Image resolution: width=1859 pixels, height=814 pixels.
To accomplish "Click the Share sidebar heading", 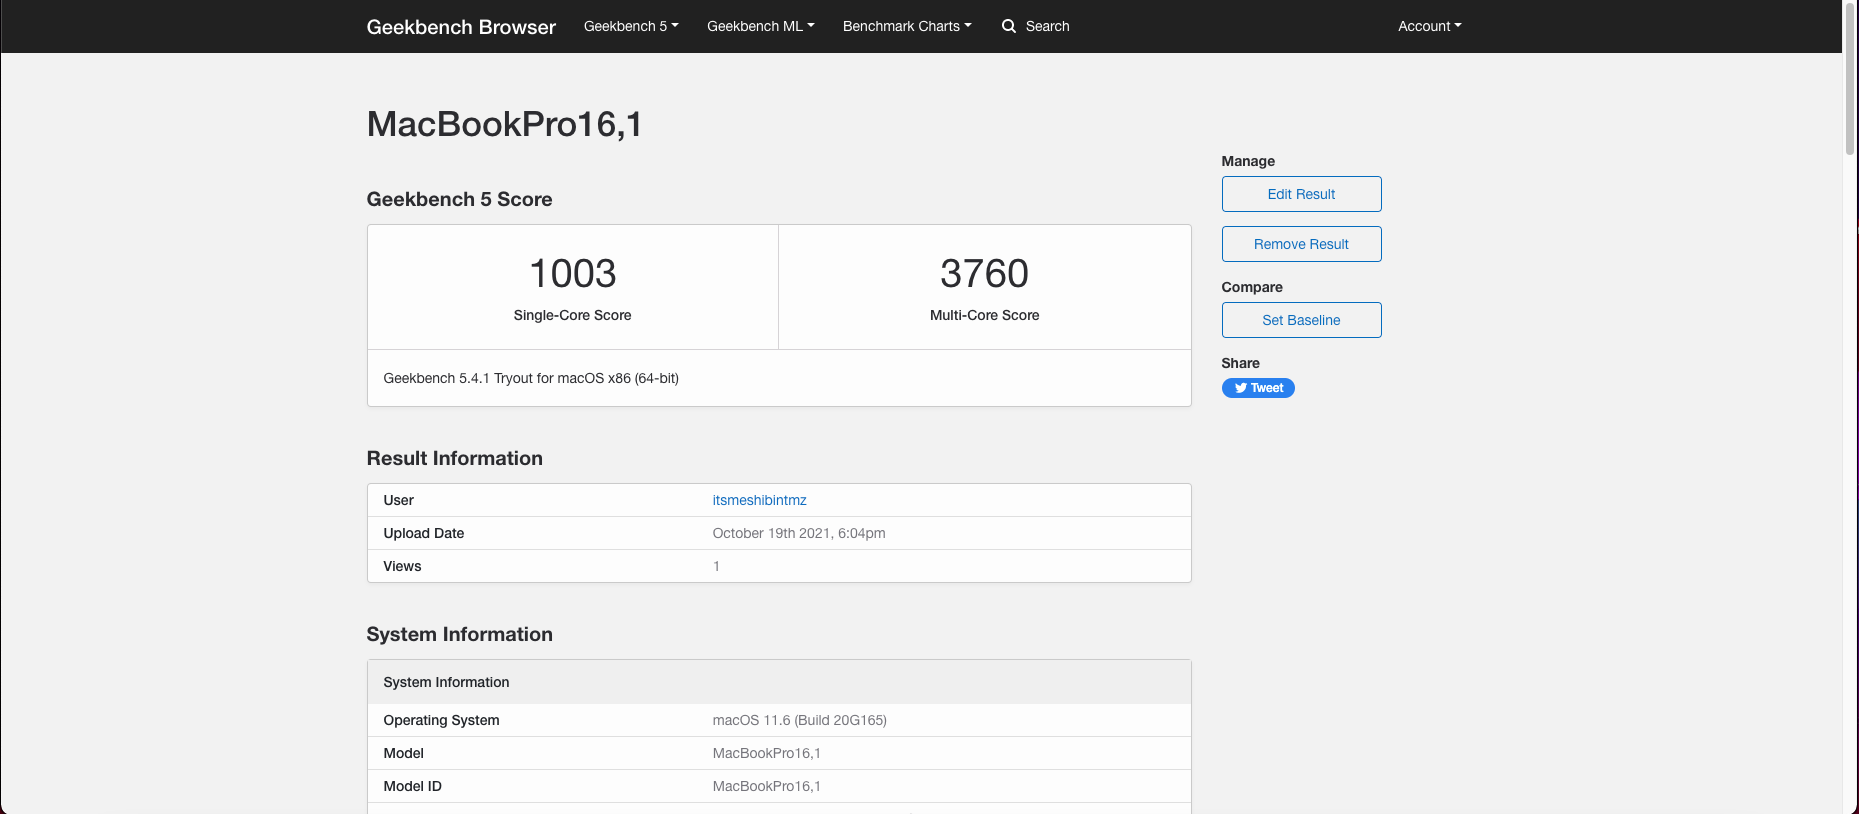I will point(1241,363).
